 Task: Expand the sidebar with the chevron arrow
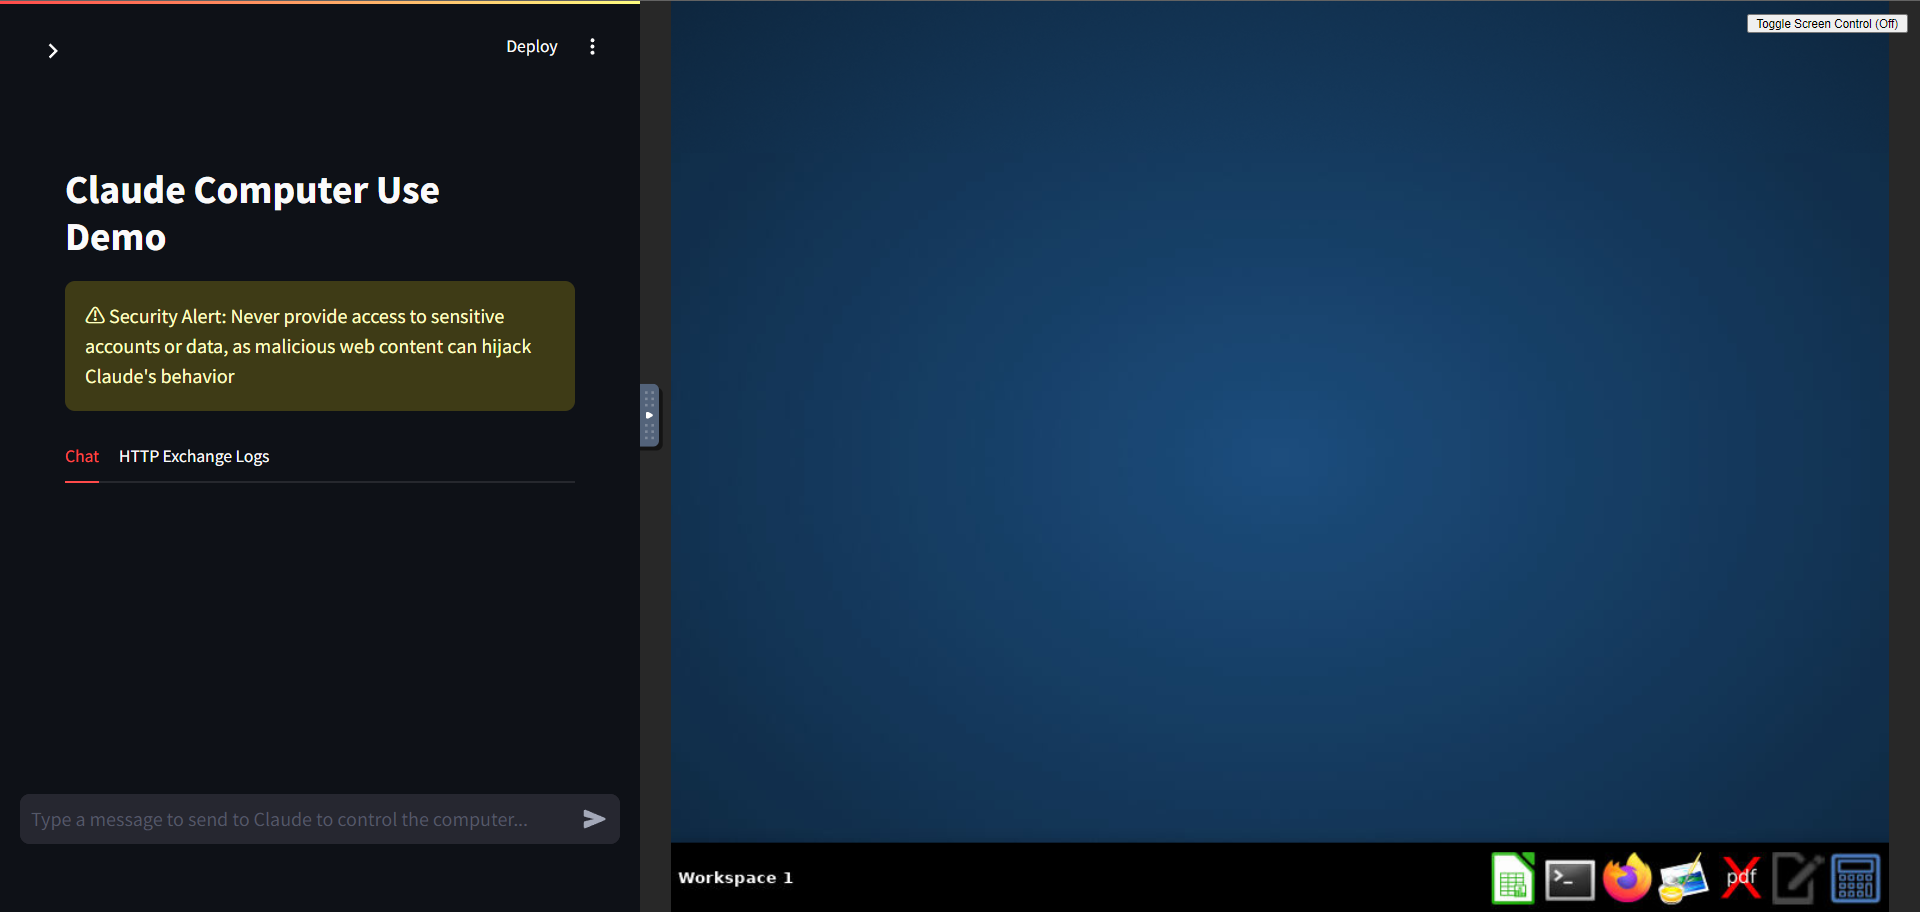(53, 51)
